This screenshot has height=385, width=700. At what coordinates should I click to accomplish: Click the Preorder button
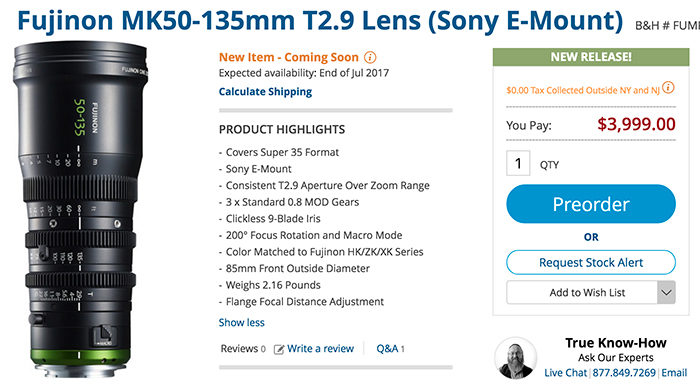(x=591, y=204)
